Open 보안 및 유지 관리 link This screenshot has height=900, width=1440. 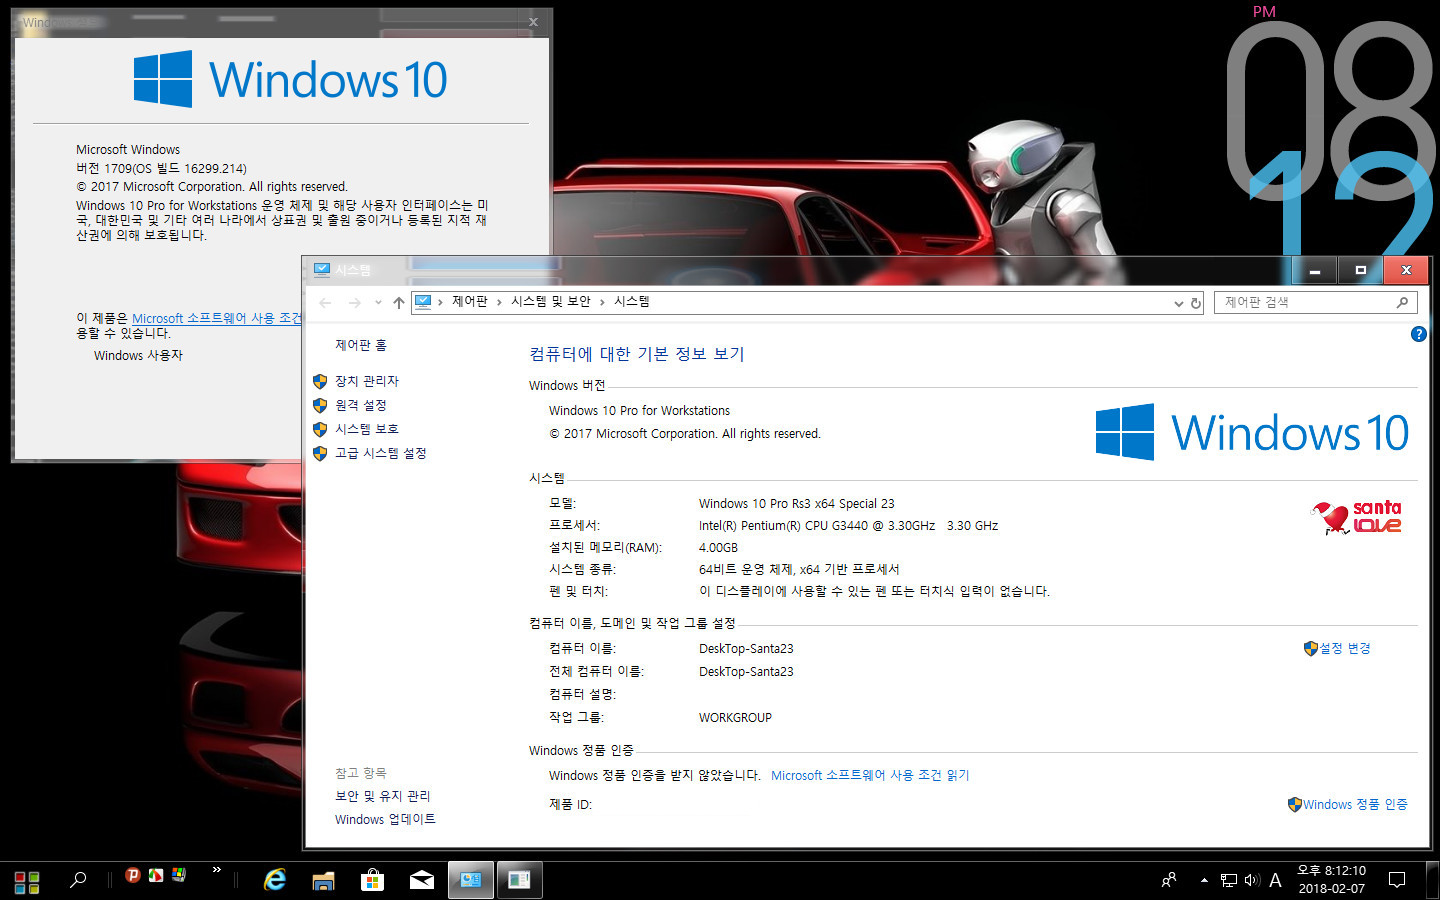(383, 796)
